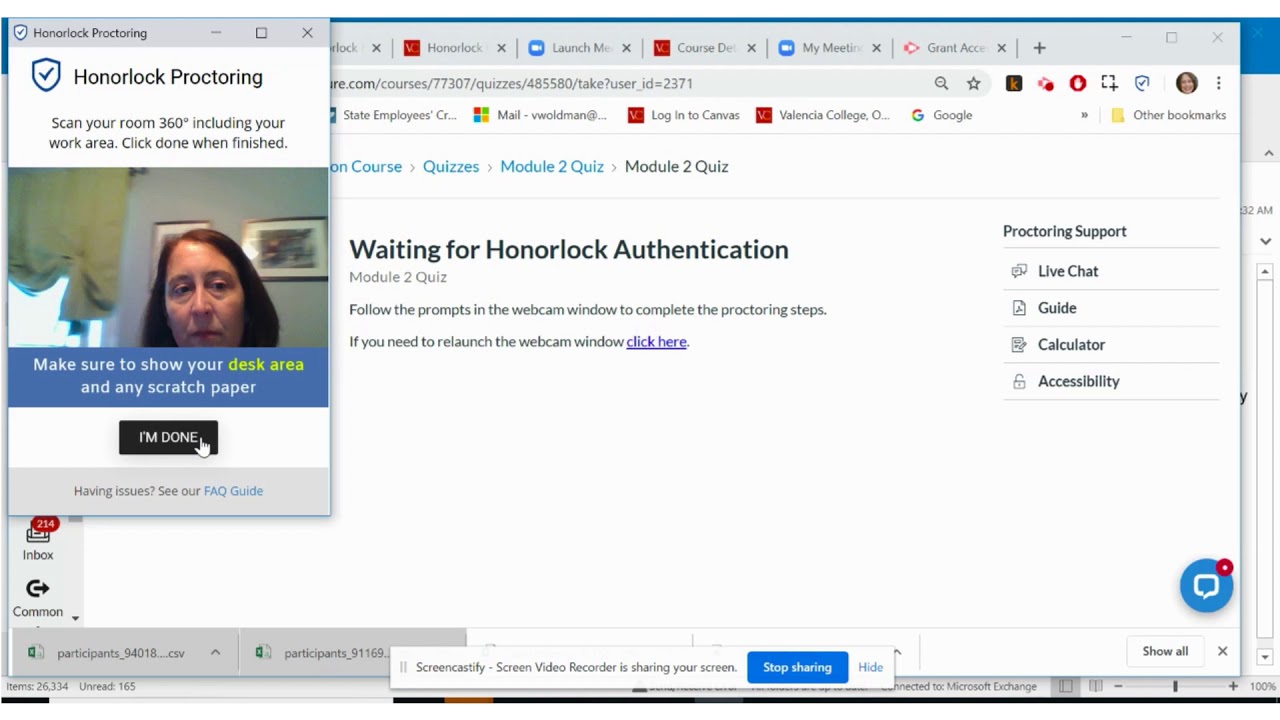This screenshot has width=1280, height=720.
Task: Click the Calculator icon in Proctoring Support
Action: coord(1019,344)
